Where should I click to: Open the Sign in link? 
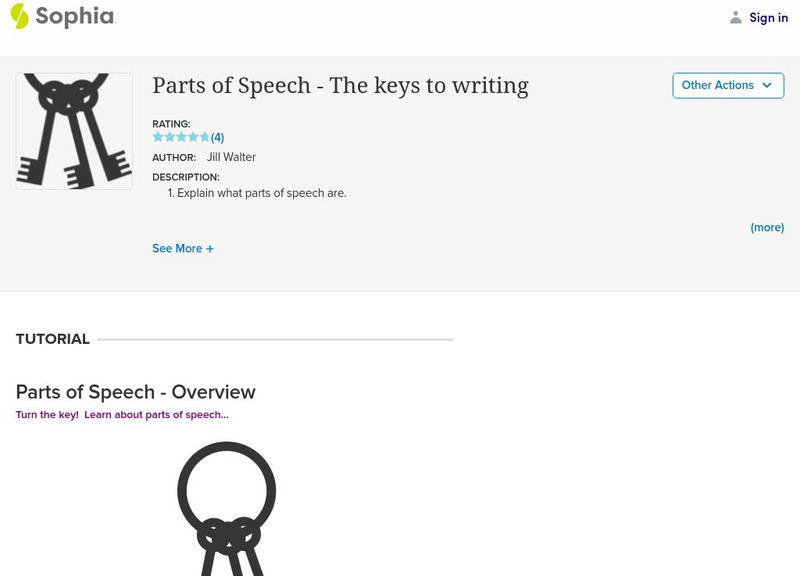pos(768,17)
